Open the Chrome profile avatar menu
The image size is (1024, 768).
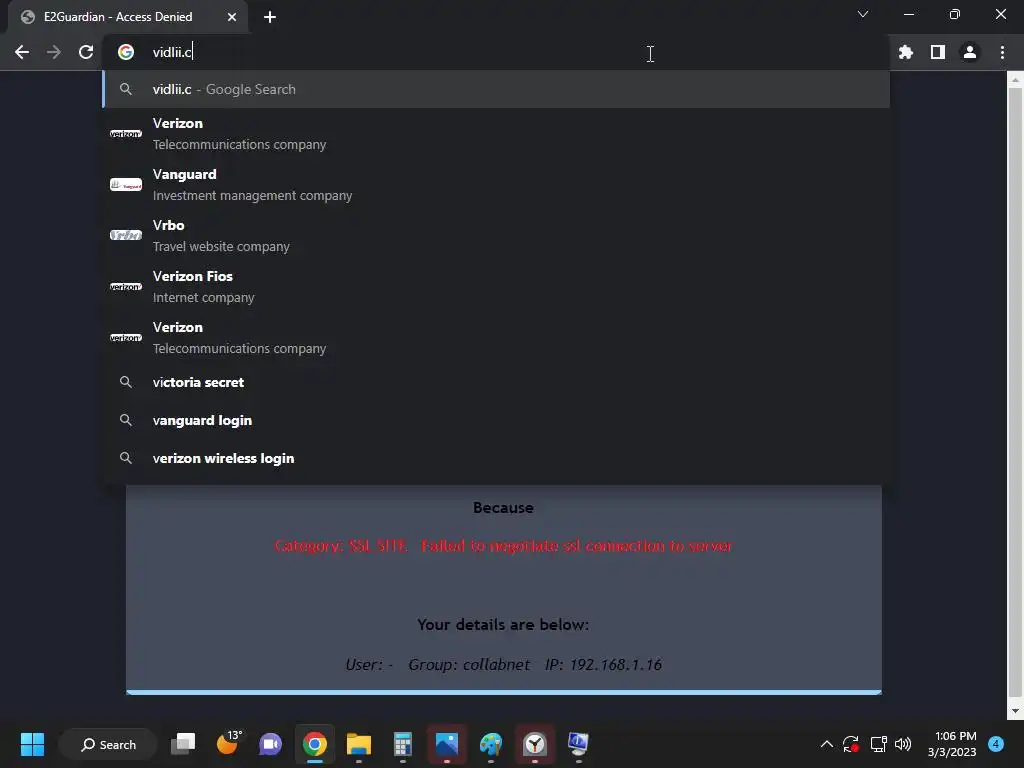pos(970,52)
